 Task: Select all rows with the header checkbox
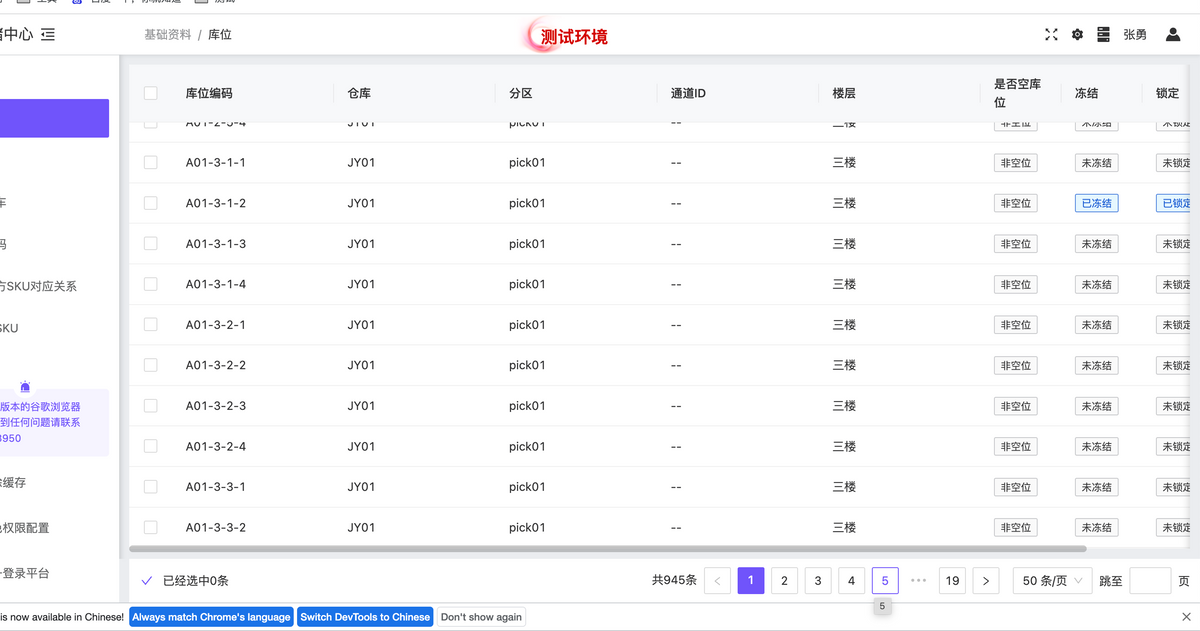151,93
